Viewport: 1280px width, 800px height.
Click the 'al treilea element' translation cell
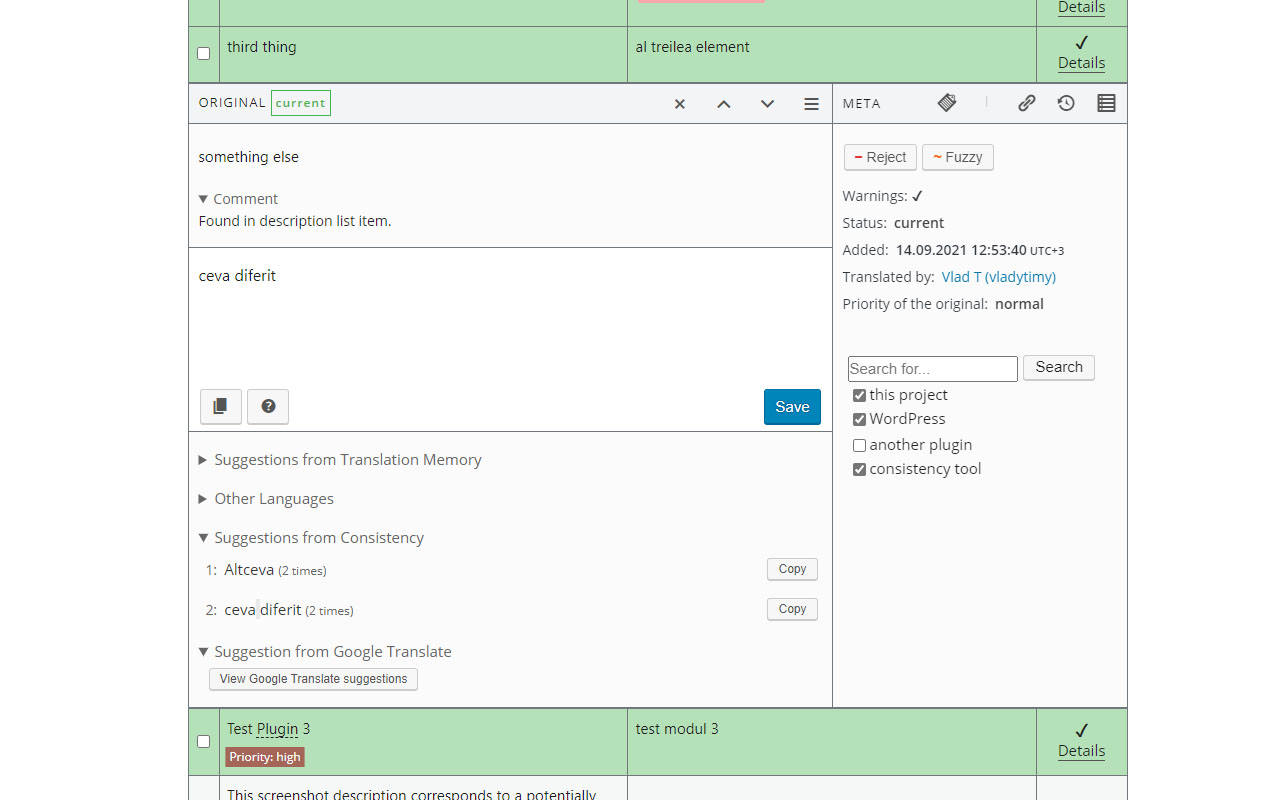pyautogui.click(x=832, y=55)
